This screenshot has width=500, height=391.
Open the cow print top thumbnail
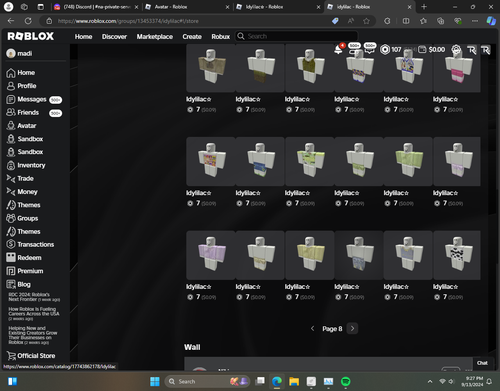[x=457, y=255]
